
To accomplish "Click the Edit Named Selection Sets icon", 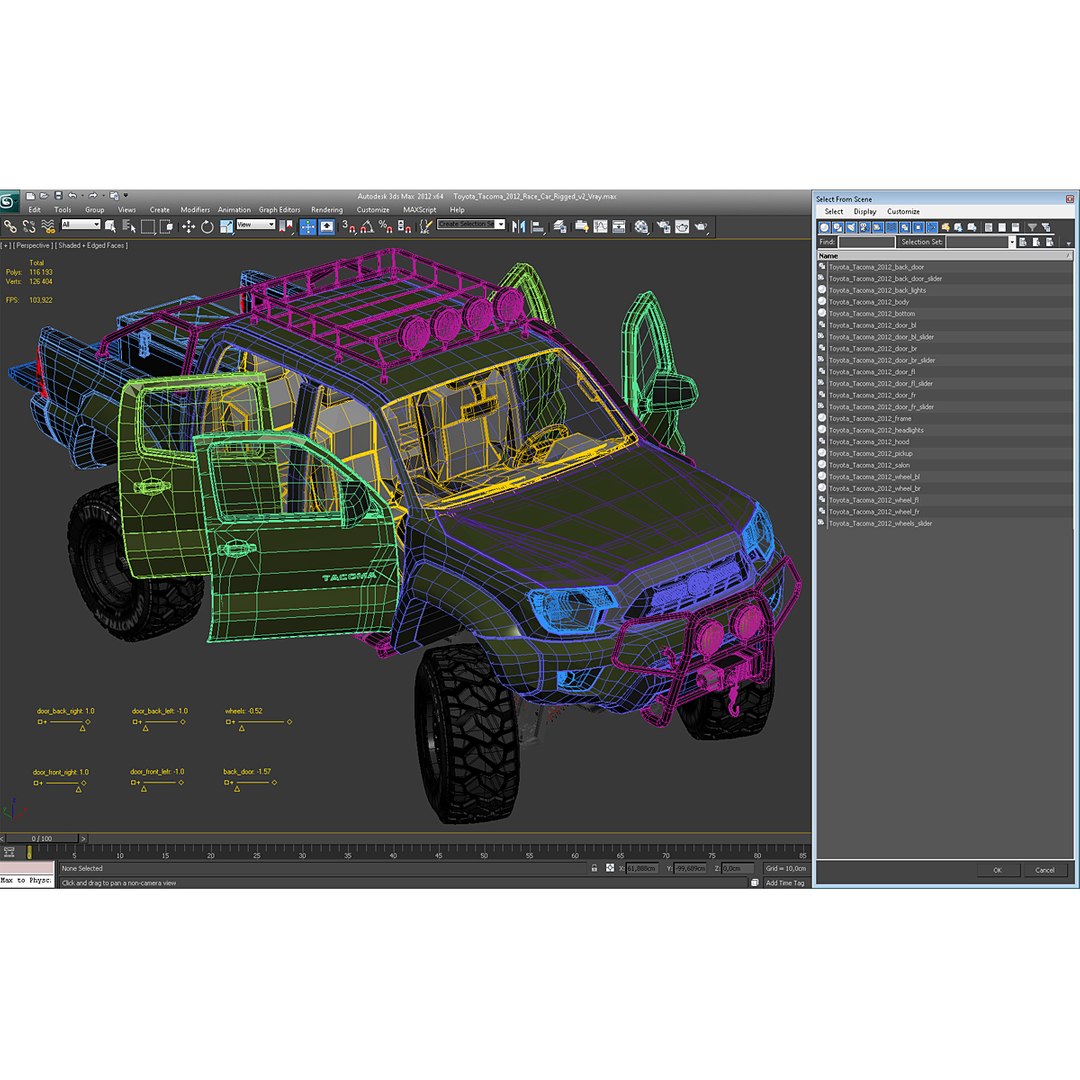I will (426, 226).
